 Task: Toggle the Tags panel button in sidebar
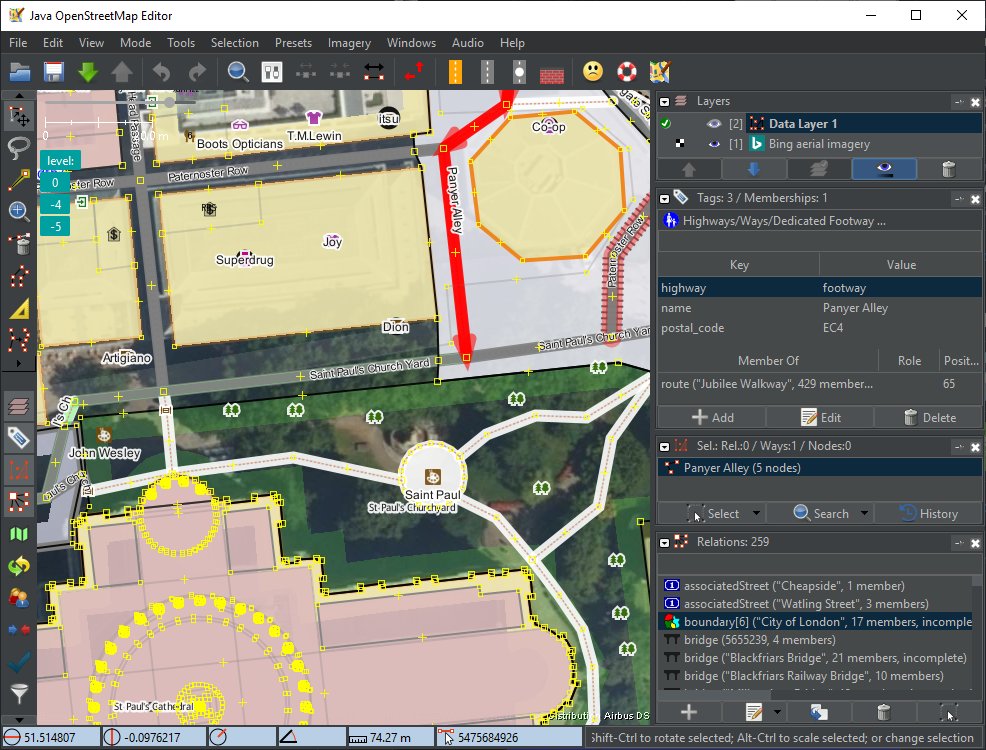click(x=19, y=438)
